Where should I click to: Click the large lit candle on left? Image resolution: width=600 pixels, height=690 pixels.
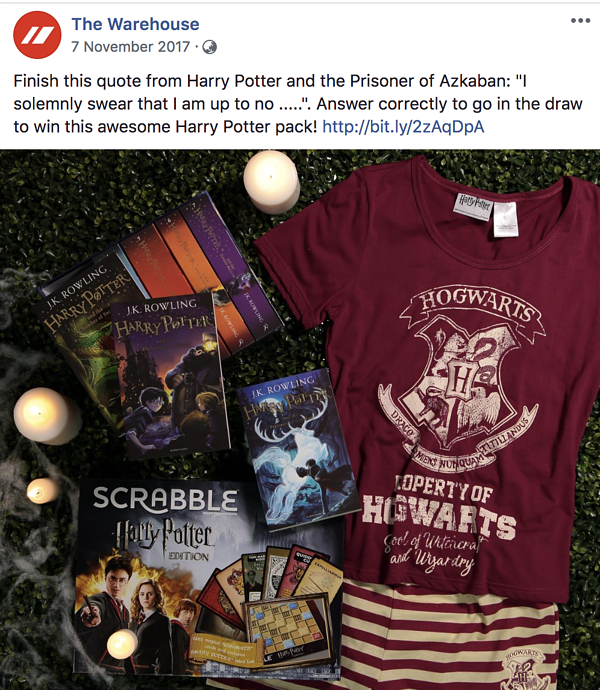pyautogui.click(x=47, y=416)
